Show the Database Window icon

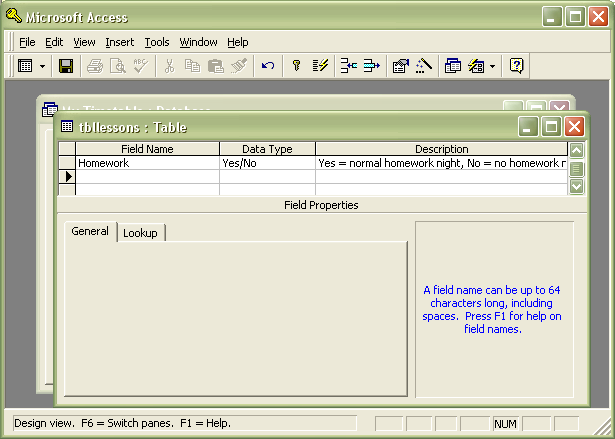453,66
